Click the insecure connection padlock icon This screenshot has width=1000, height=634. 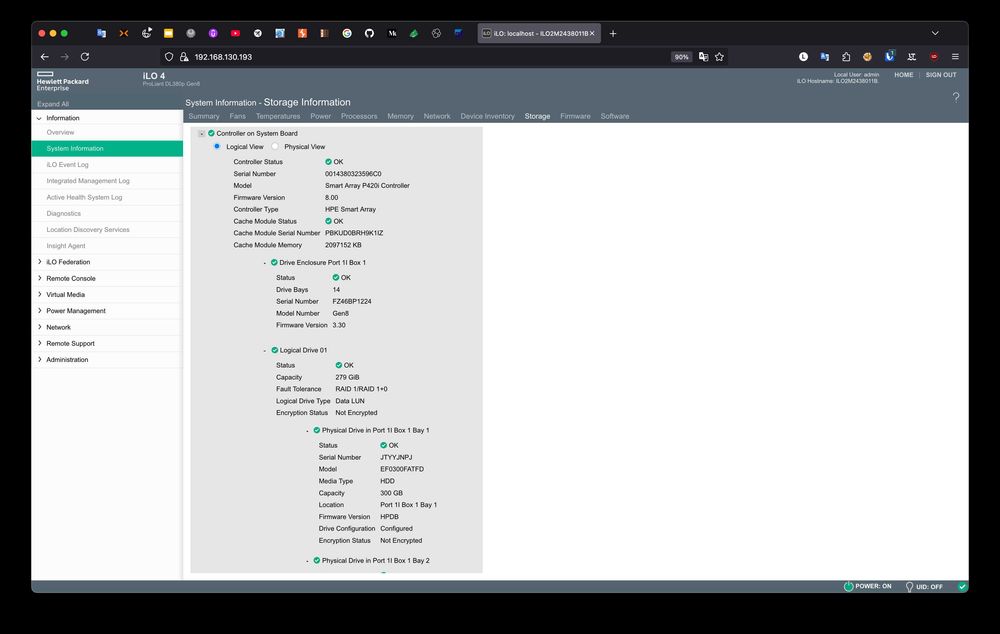click(x=184, y=57)
